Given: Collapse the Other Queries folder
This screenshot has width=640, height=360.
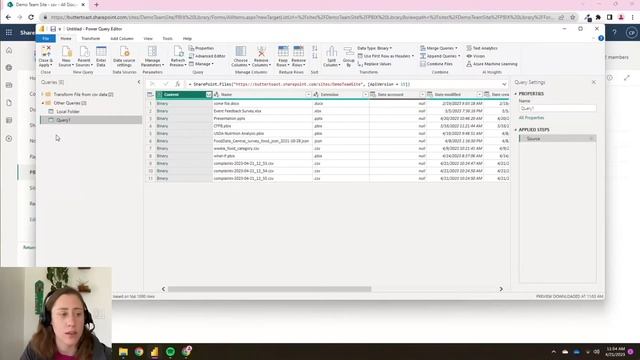Looking at the screenshot, I should 42,103.
